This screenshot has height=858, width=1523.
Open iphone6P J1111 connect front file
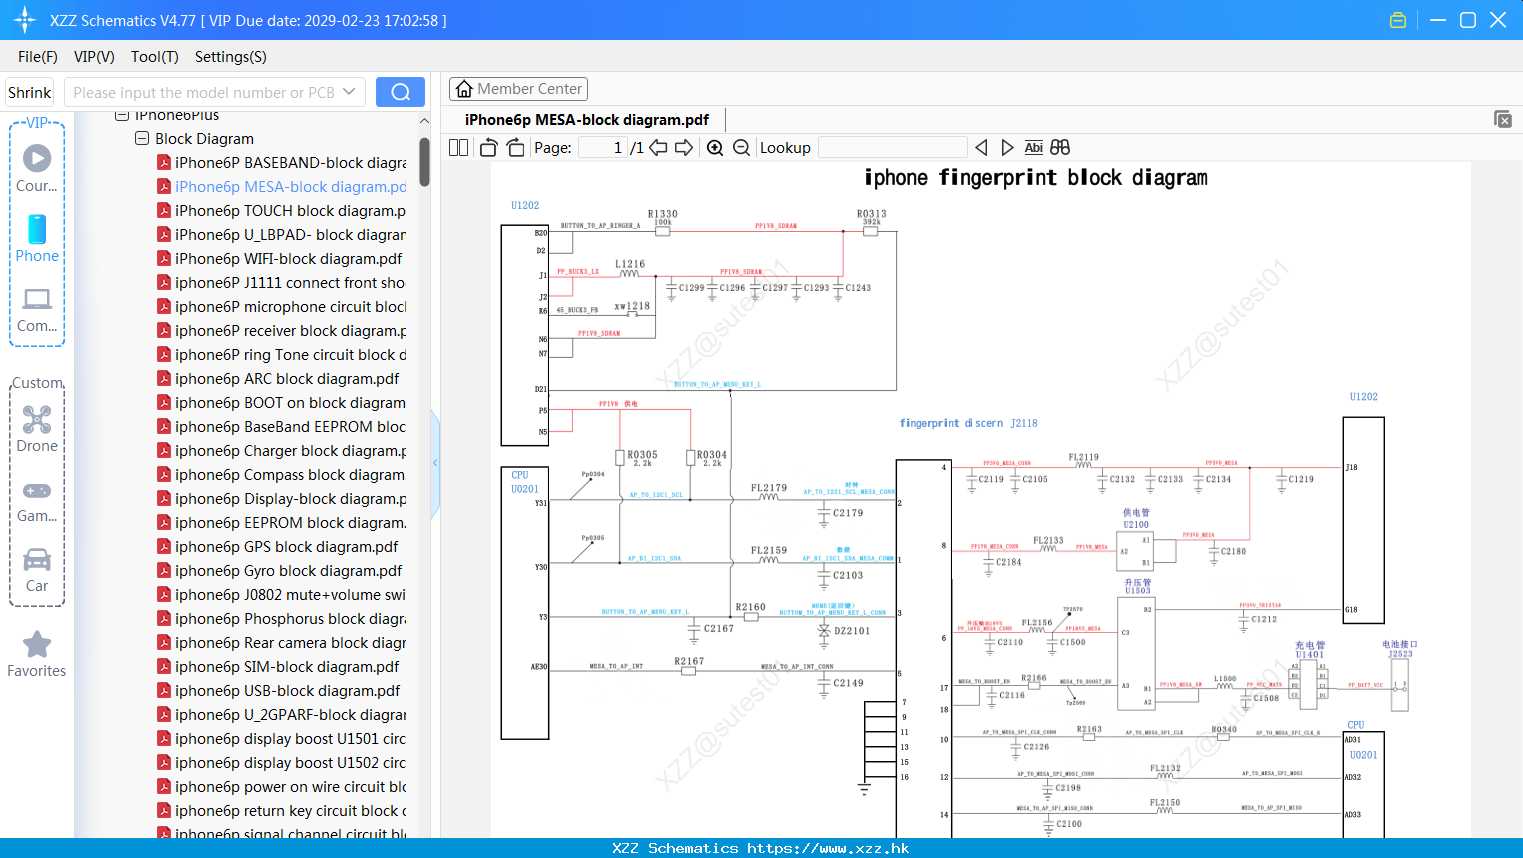pos(281,282)
